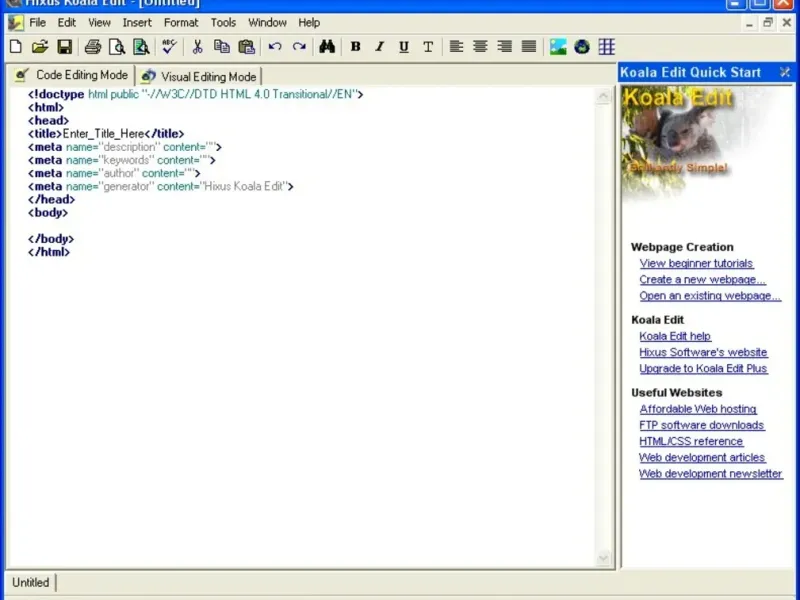Toggle italic formatting

[379, 46]
